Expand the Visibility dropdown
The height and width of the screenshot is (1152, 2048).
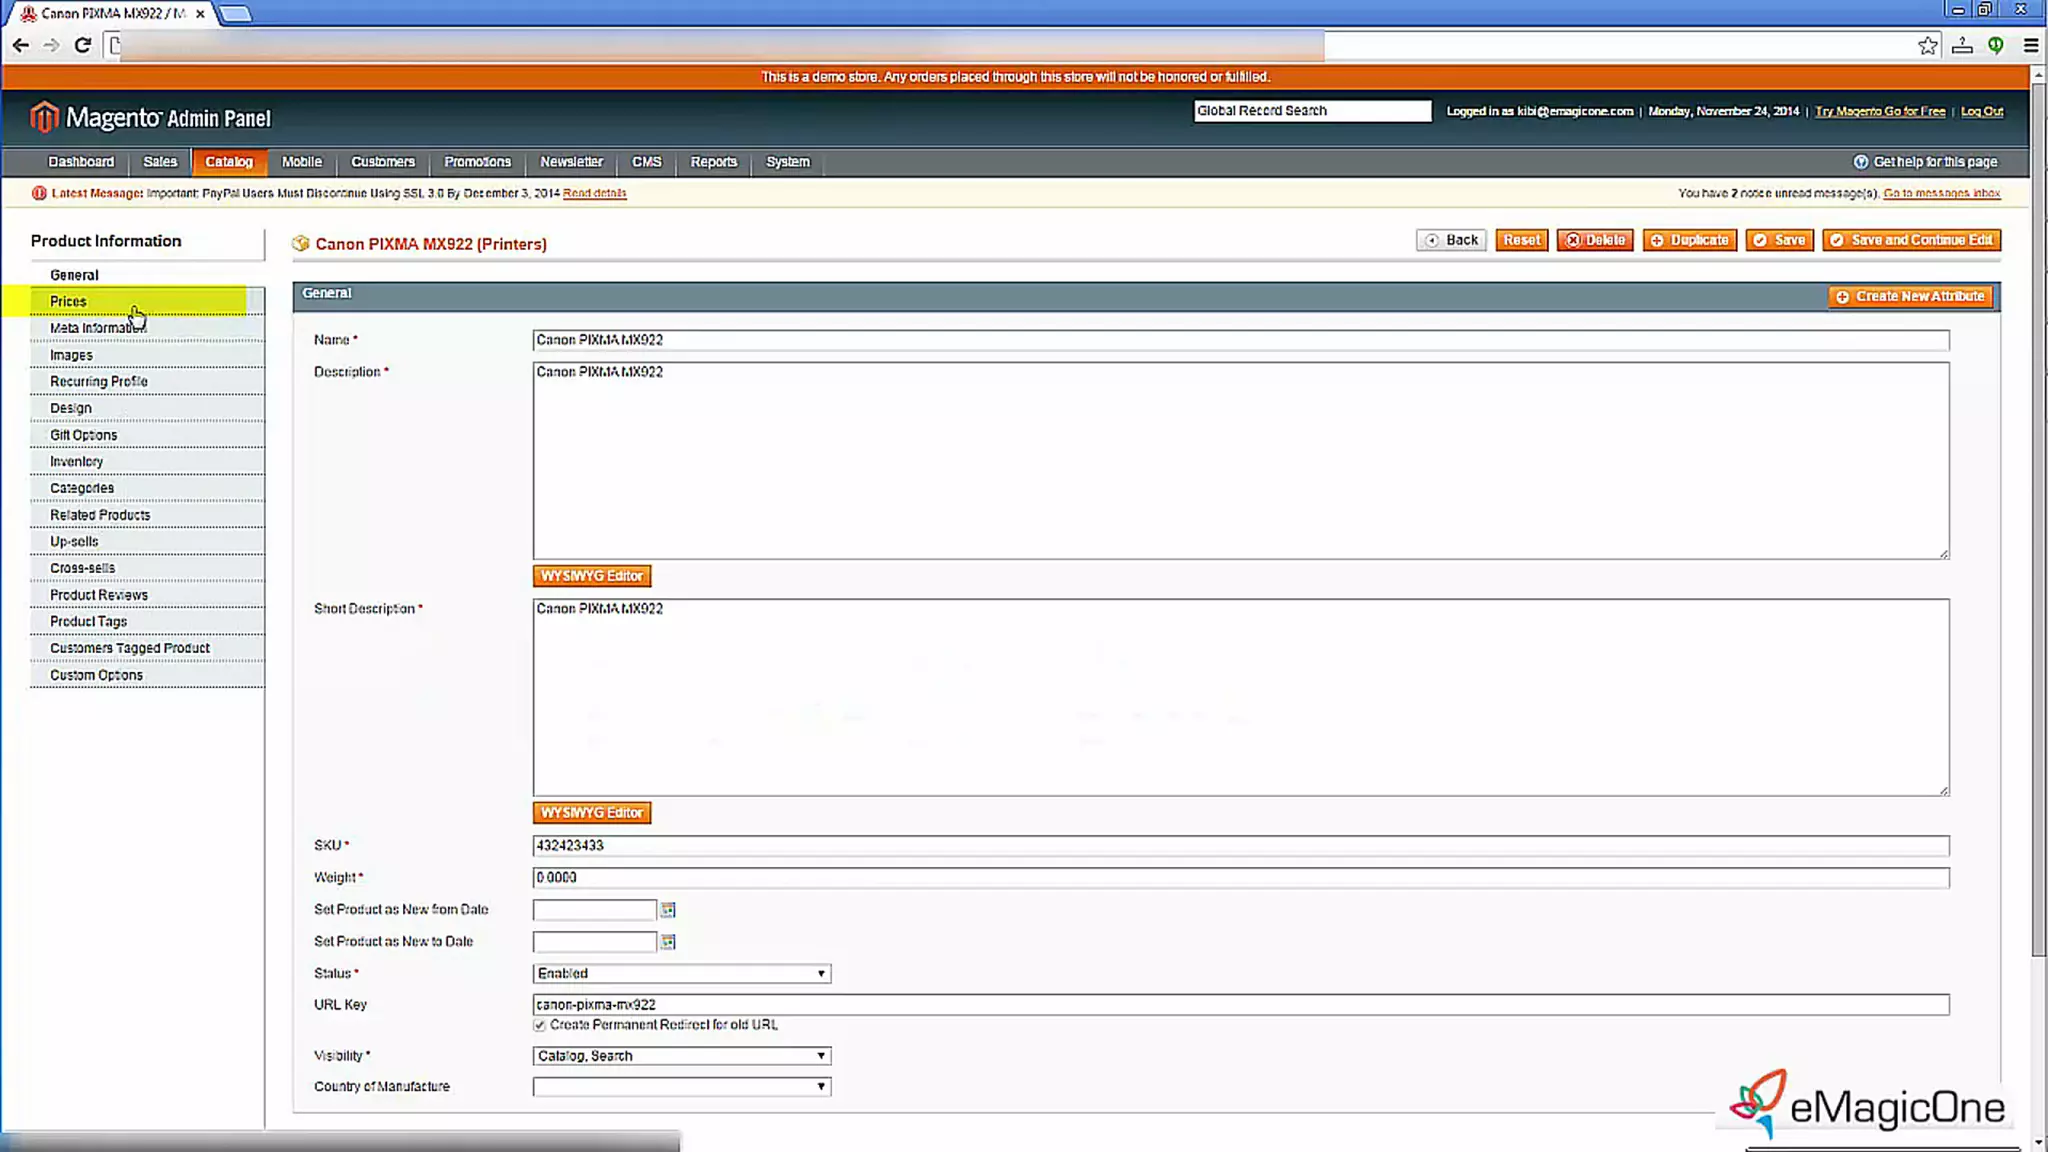[681, 1056]
